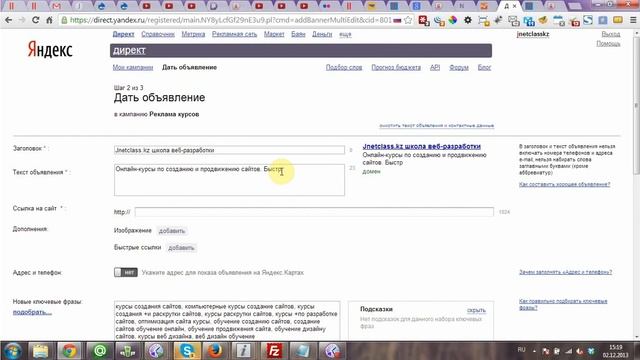Open the Метрика navigation link
Viewport: 640px width, 360px height.
point(193,34)
